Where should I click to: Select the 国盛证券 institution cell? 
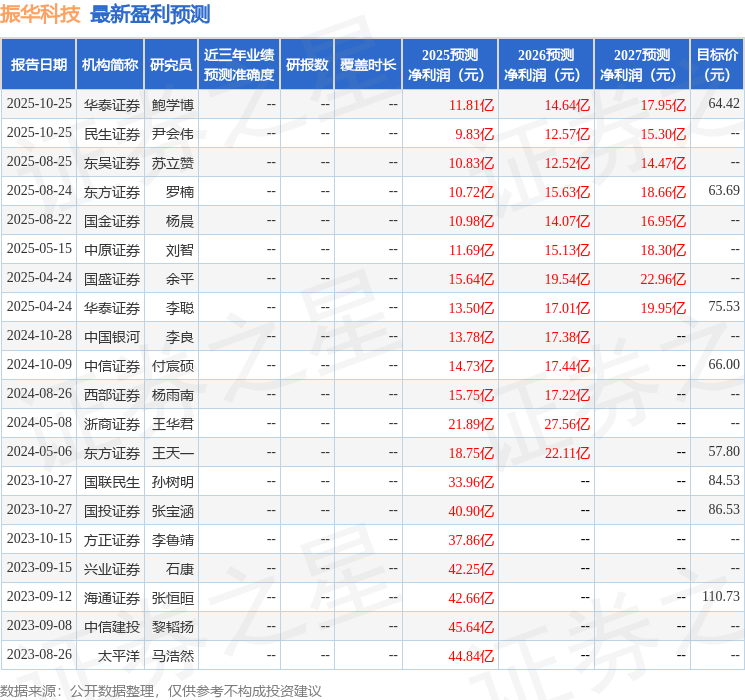coord(112,279)
